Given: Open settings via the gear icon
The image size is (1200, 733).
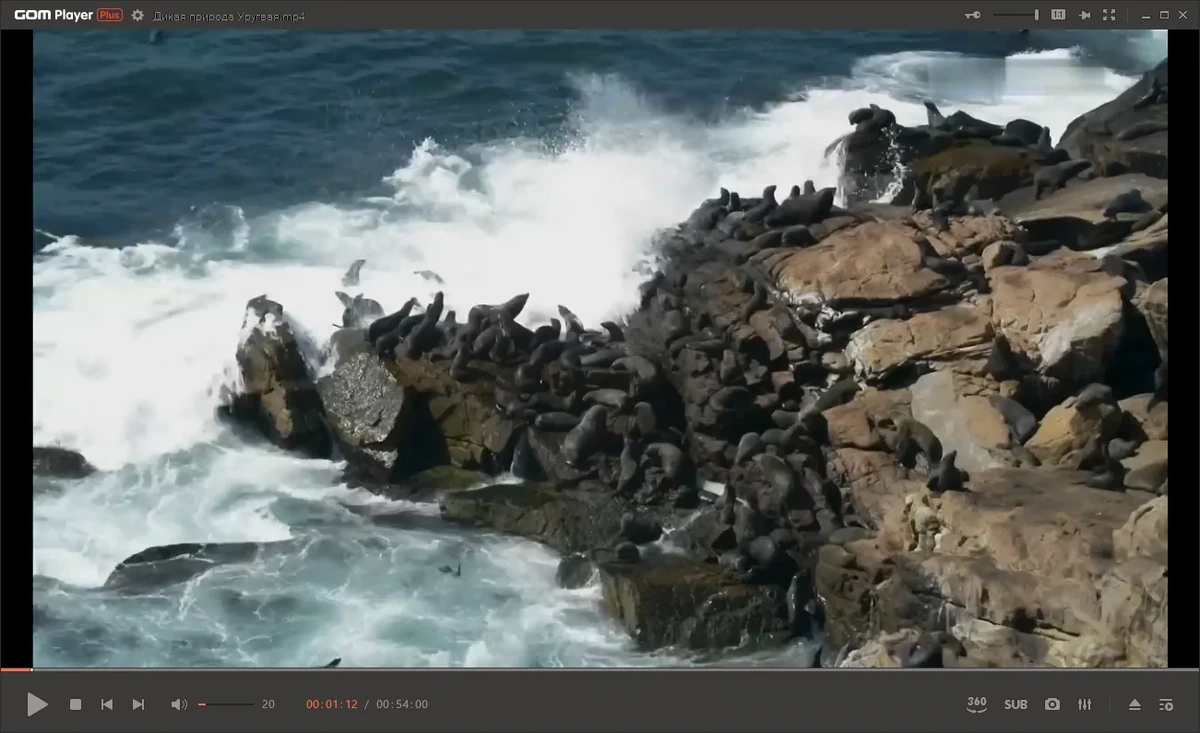Looking at the screenshot, I should coord(138,15).
